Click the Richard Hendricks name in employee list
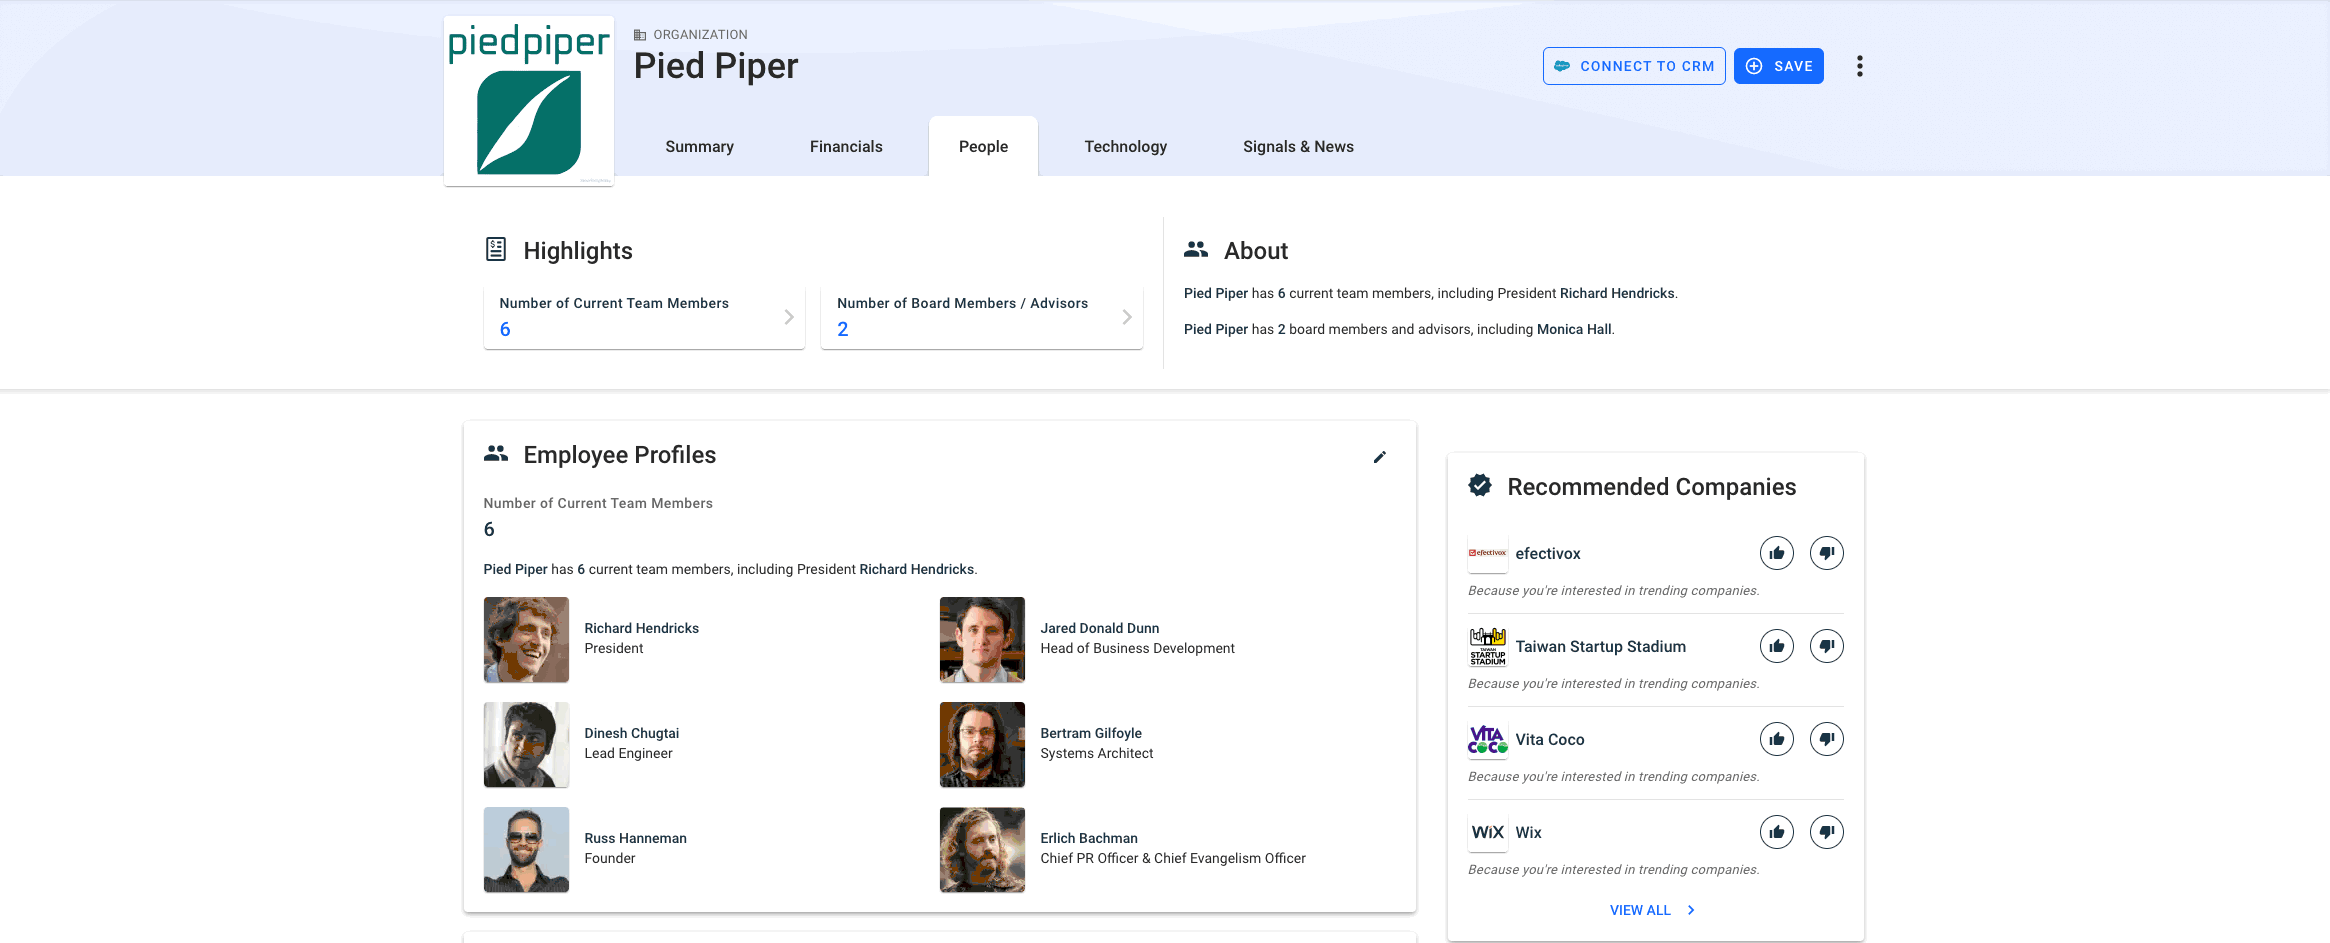The height and width of the screenshot is (943, 2330). point(641,628)
